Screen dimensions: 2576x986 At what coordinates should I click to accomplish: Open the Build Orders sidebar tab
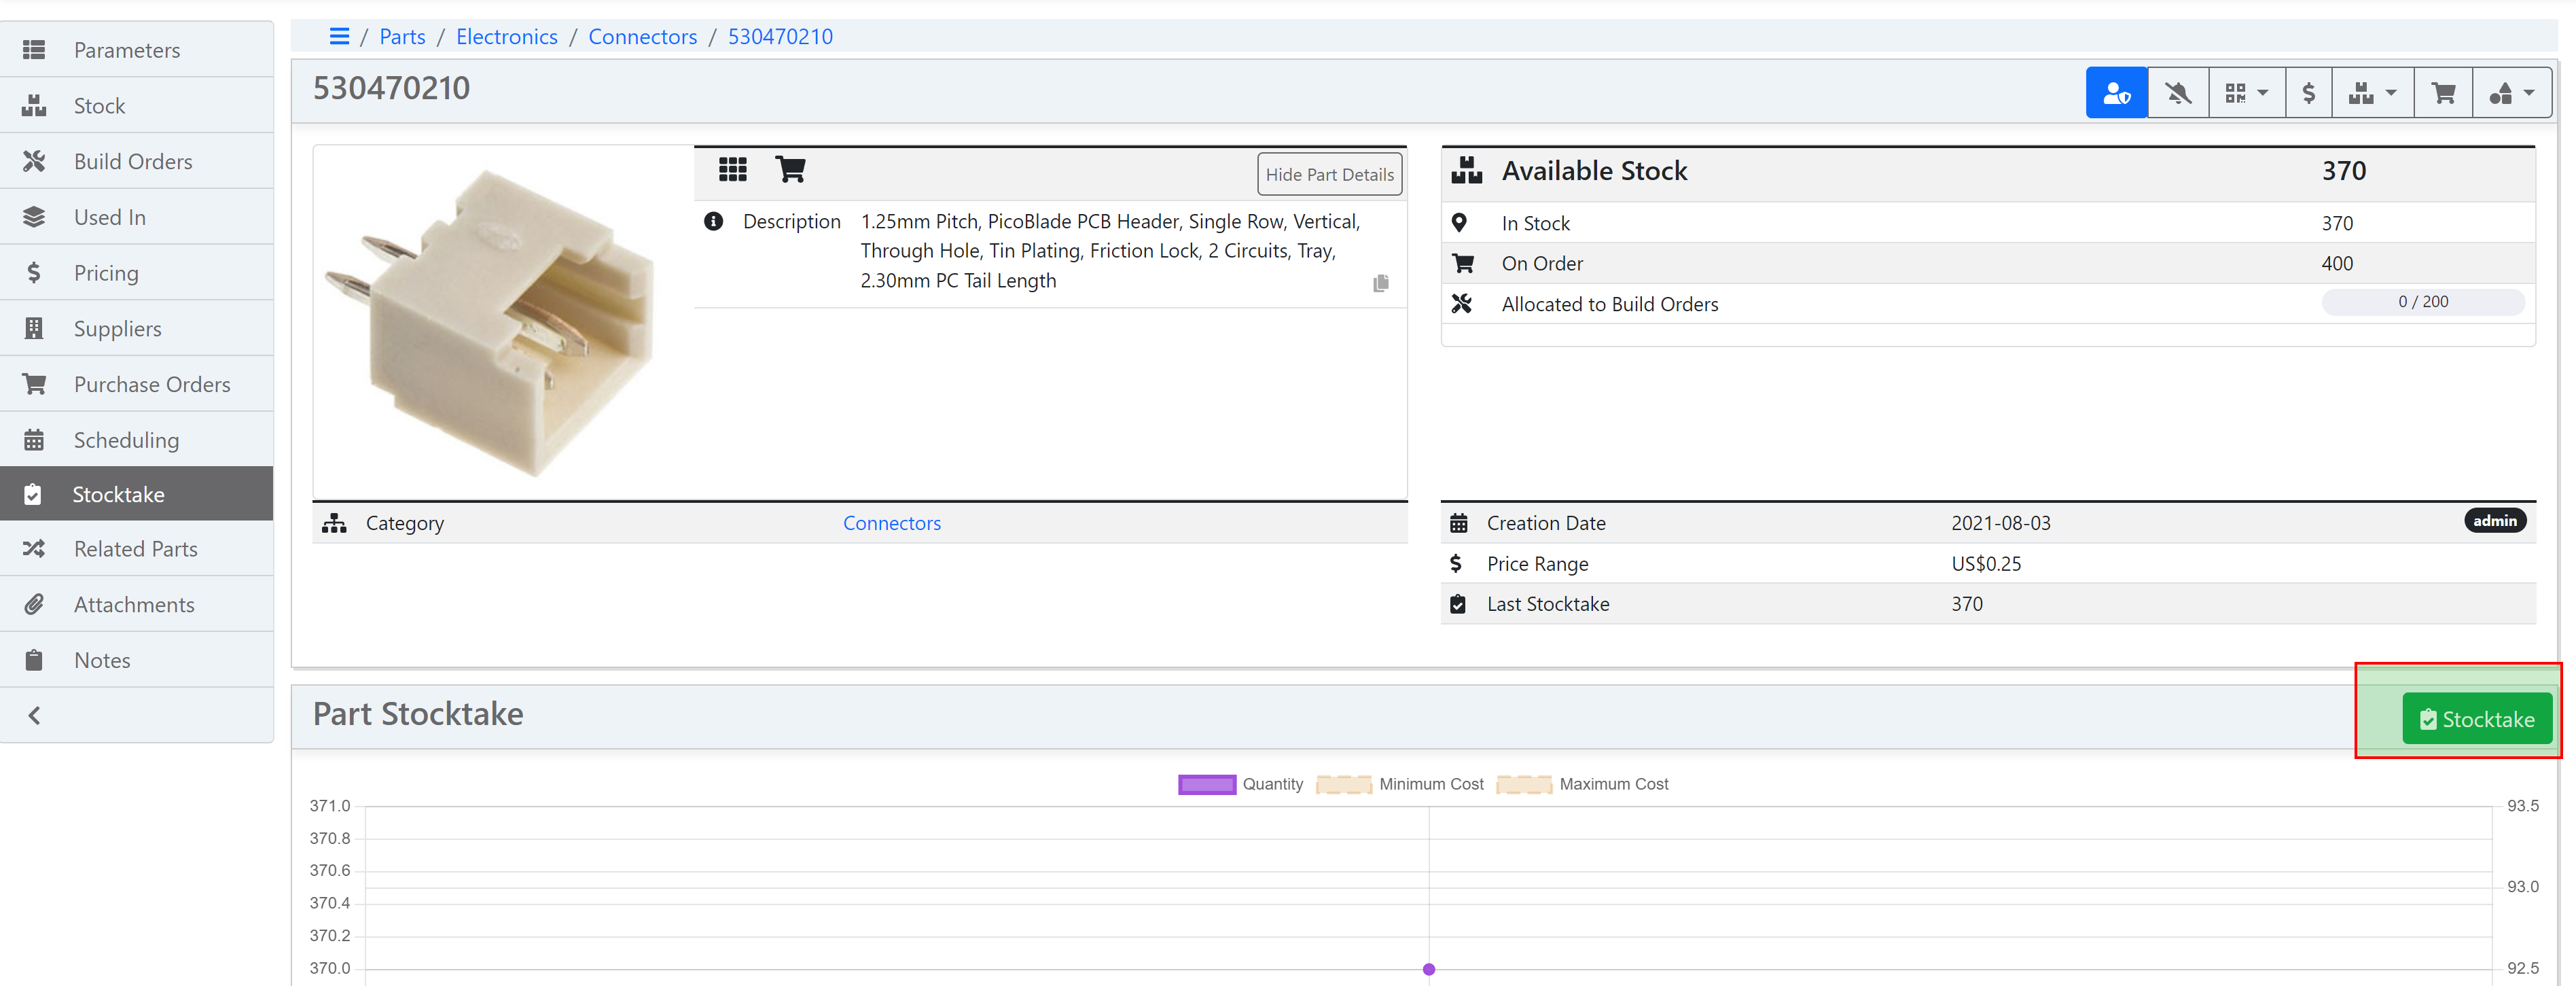[132, 161]
